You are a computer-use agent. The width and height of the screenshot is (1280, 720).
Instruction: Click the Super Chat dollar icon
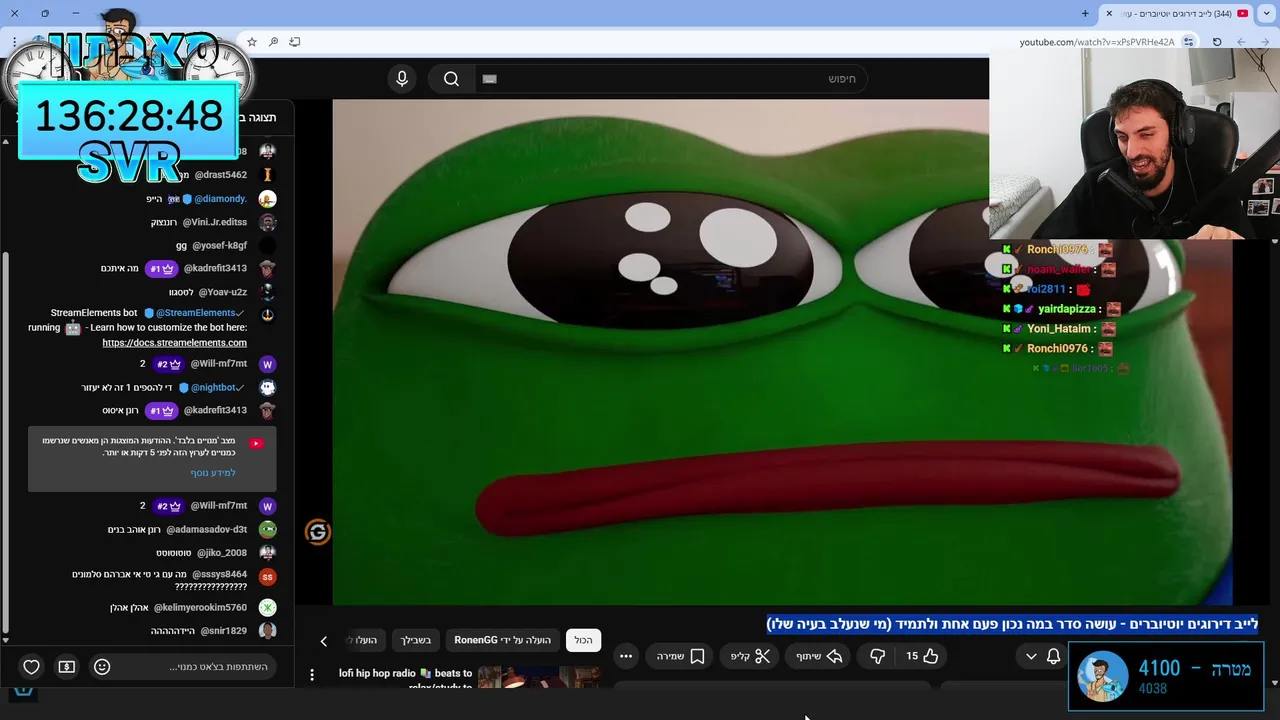tap(67, 667)
